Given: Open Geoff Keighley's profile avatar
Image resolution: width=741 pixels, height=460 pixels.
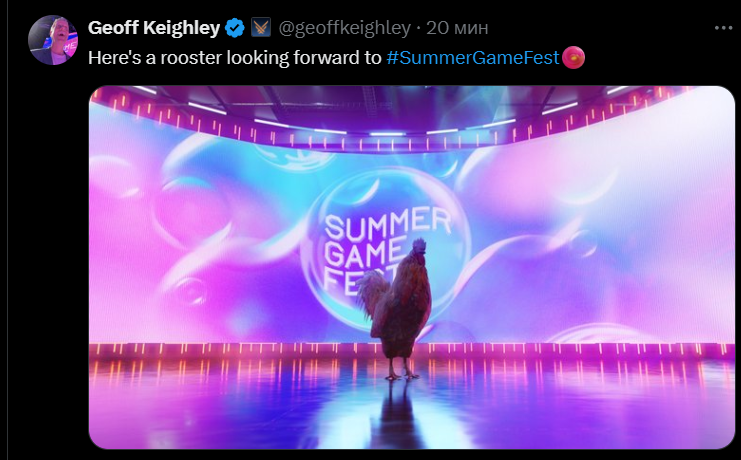Looking at the screenshot, I should 53,40.
